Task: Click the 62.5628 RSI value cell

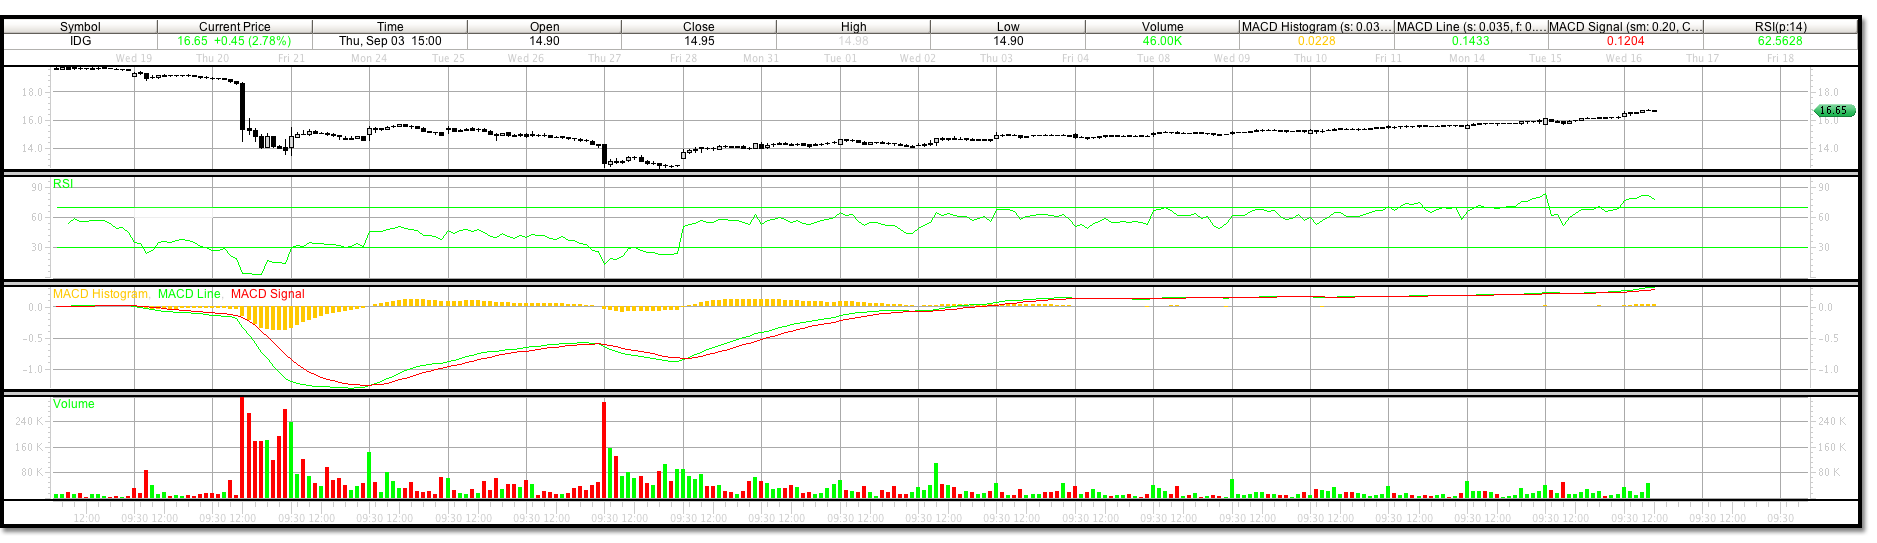Action: click(x=1780, y=41)
